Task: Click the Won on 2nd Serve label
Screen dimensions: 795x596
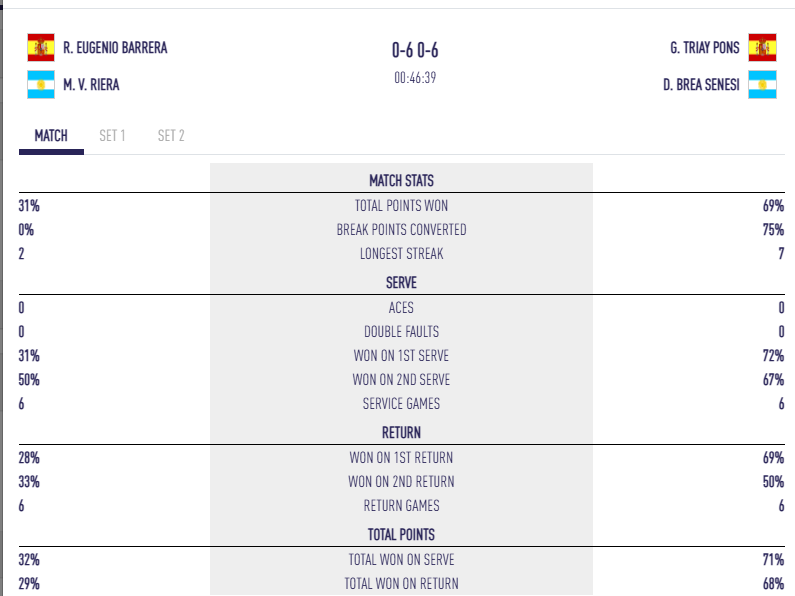Action: pyautogui.click(x=401, y=379)
